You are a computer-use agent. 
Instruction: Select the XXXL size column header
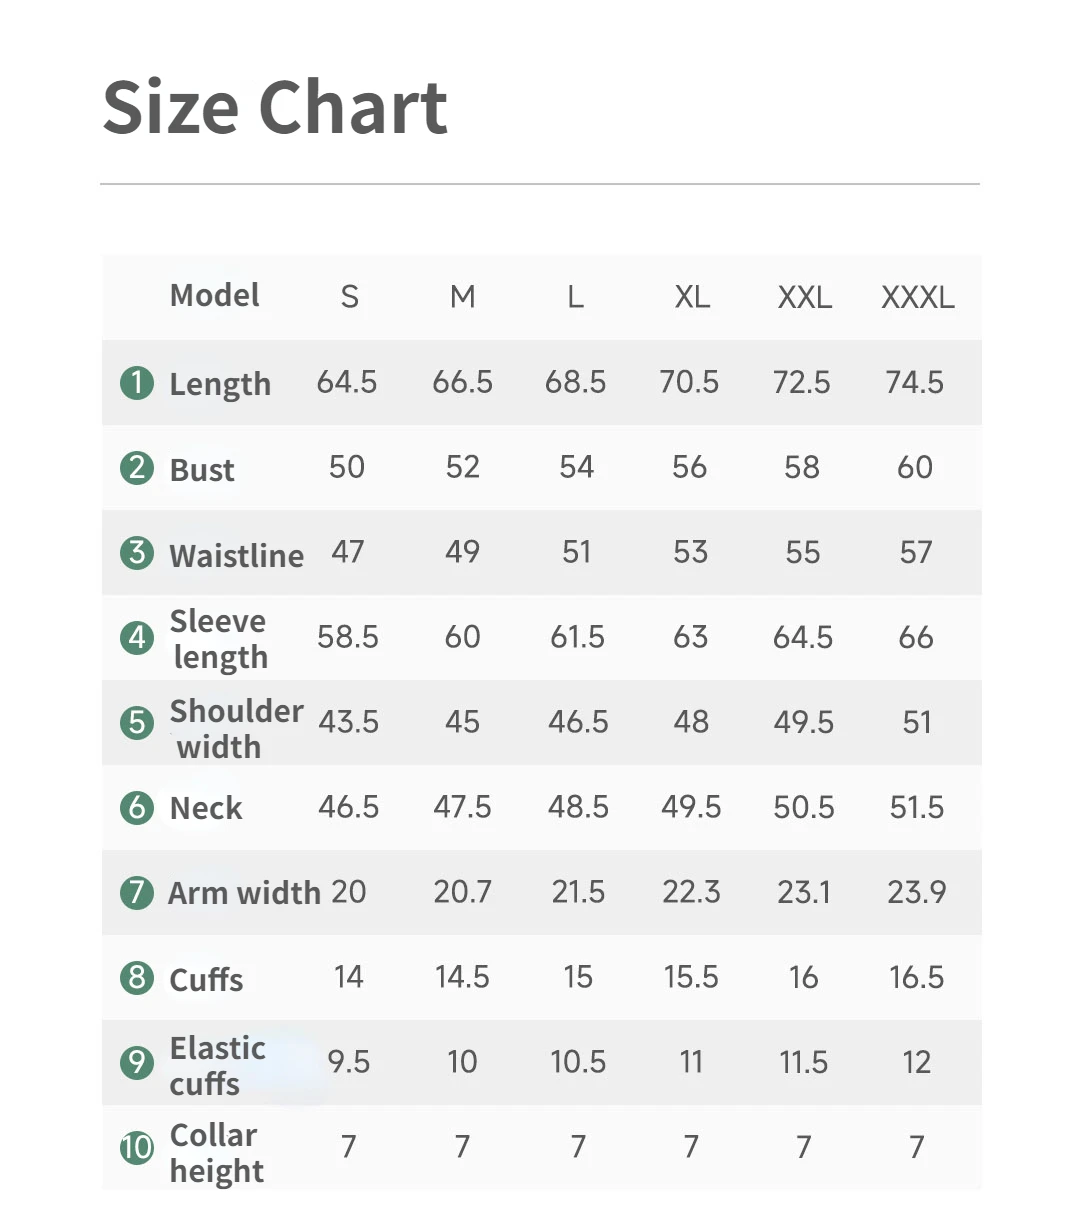pyautogui.click(x=917, y=297)
